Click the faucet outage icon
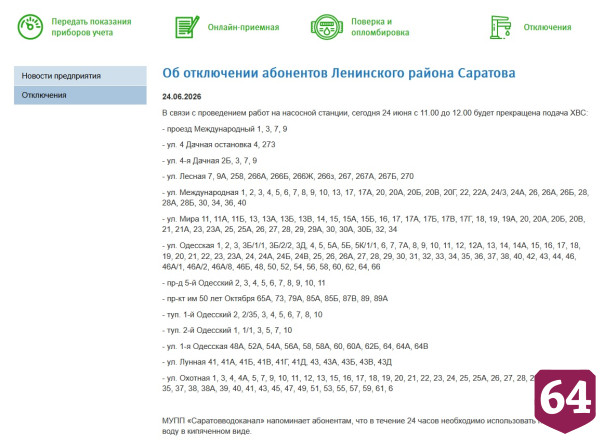 [x=500, y=27]
